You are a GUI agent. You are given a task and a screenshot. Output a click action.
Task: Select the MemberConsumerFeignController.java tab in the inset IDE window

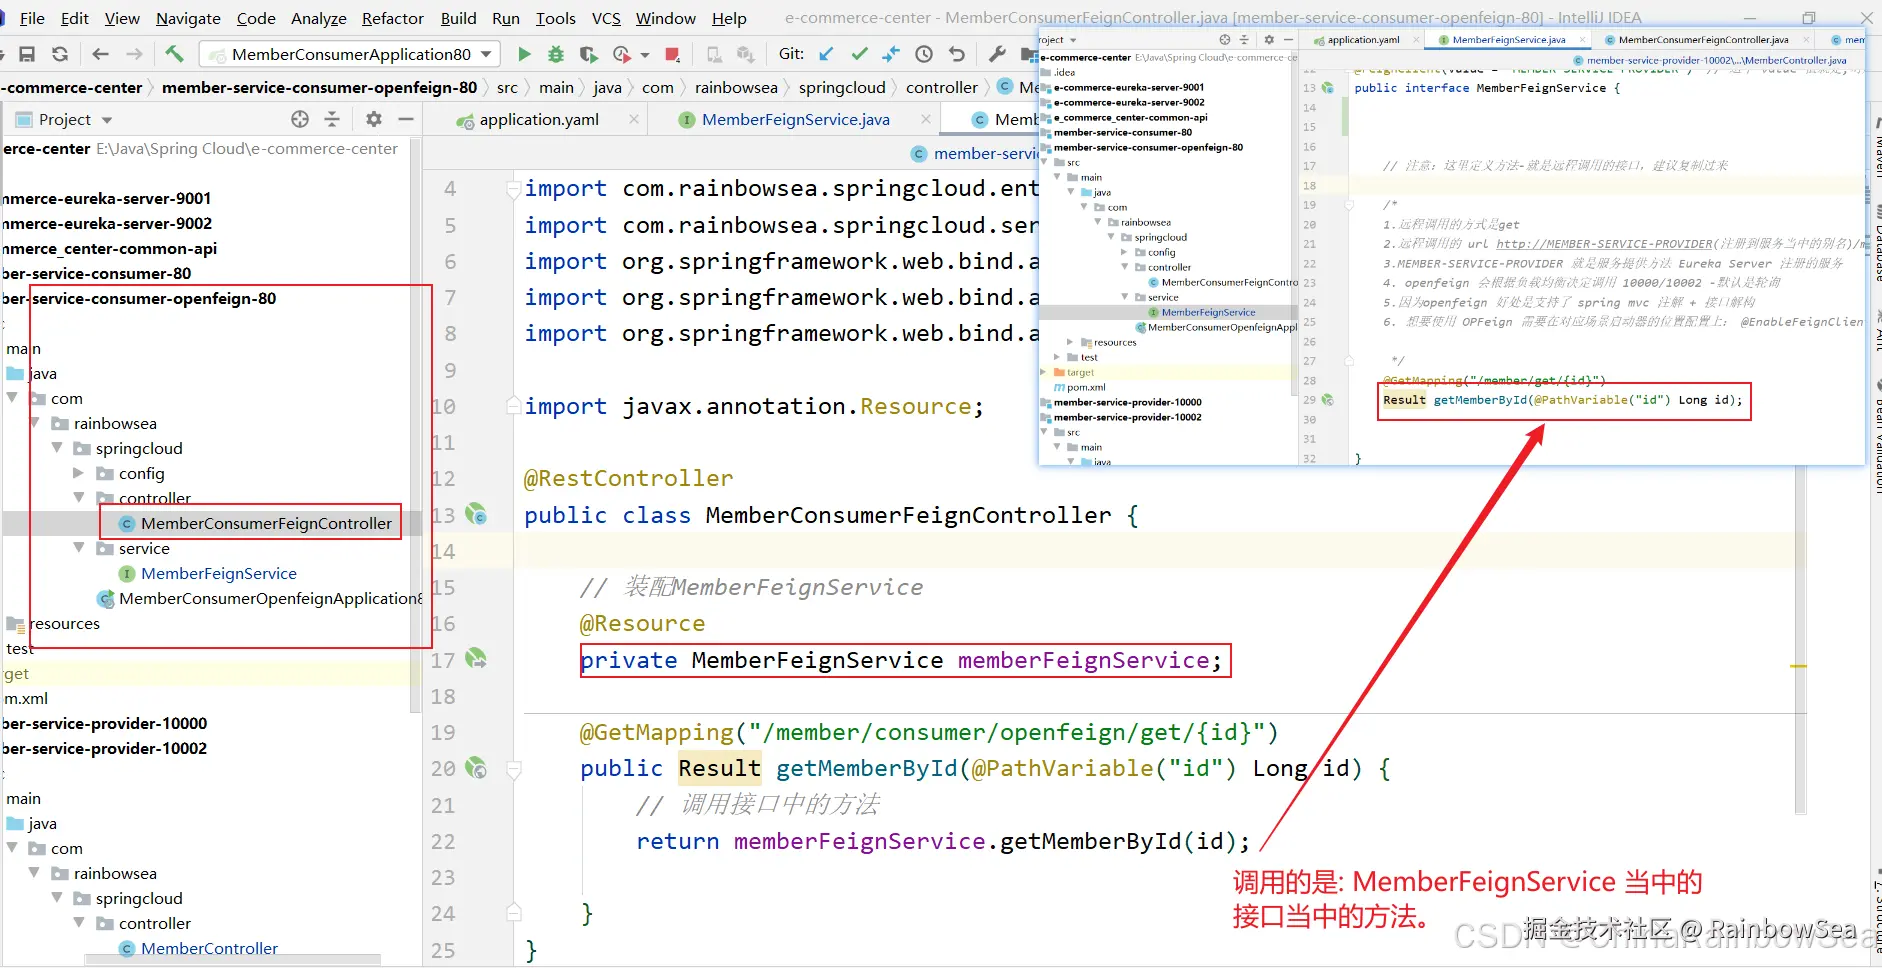(1703, 40)
